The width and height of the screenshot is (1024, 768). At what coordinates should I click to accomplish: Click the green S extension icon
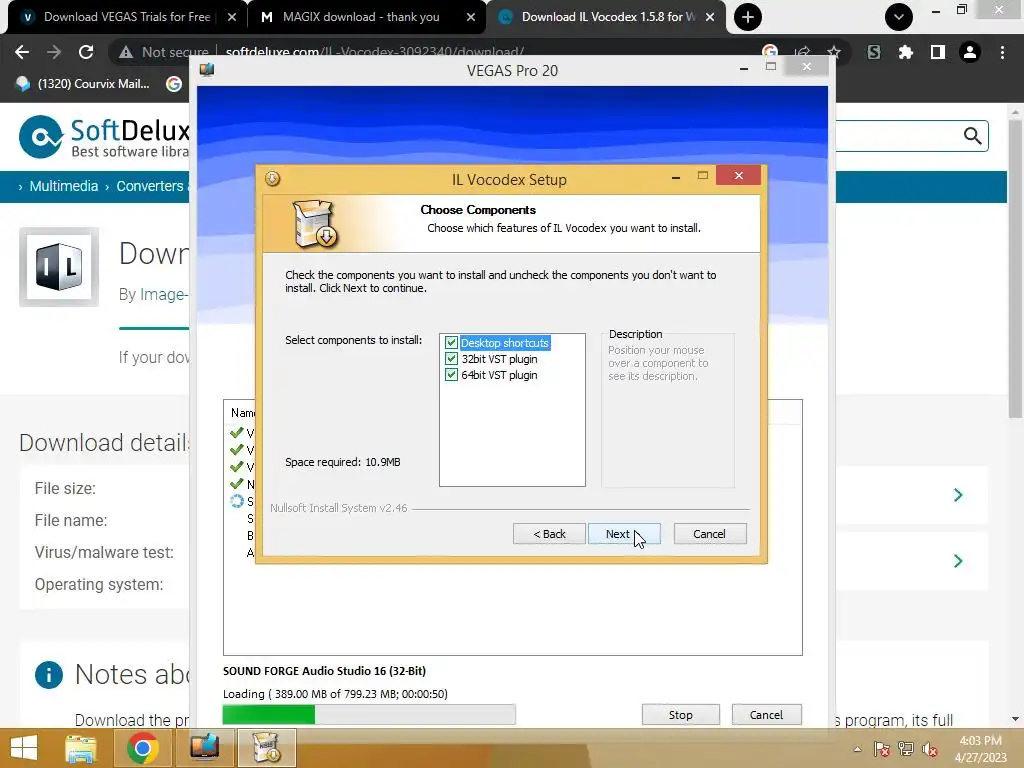click(x=874, y=52)
